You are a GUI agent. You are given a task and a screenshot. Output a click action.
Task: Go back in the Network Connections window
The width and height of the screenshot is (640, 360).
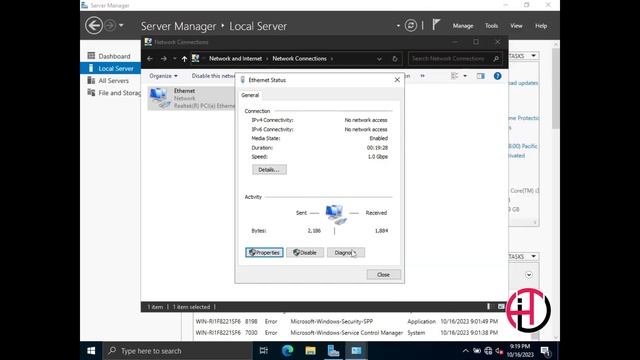click(150, 59)
